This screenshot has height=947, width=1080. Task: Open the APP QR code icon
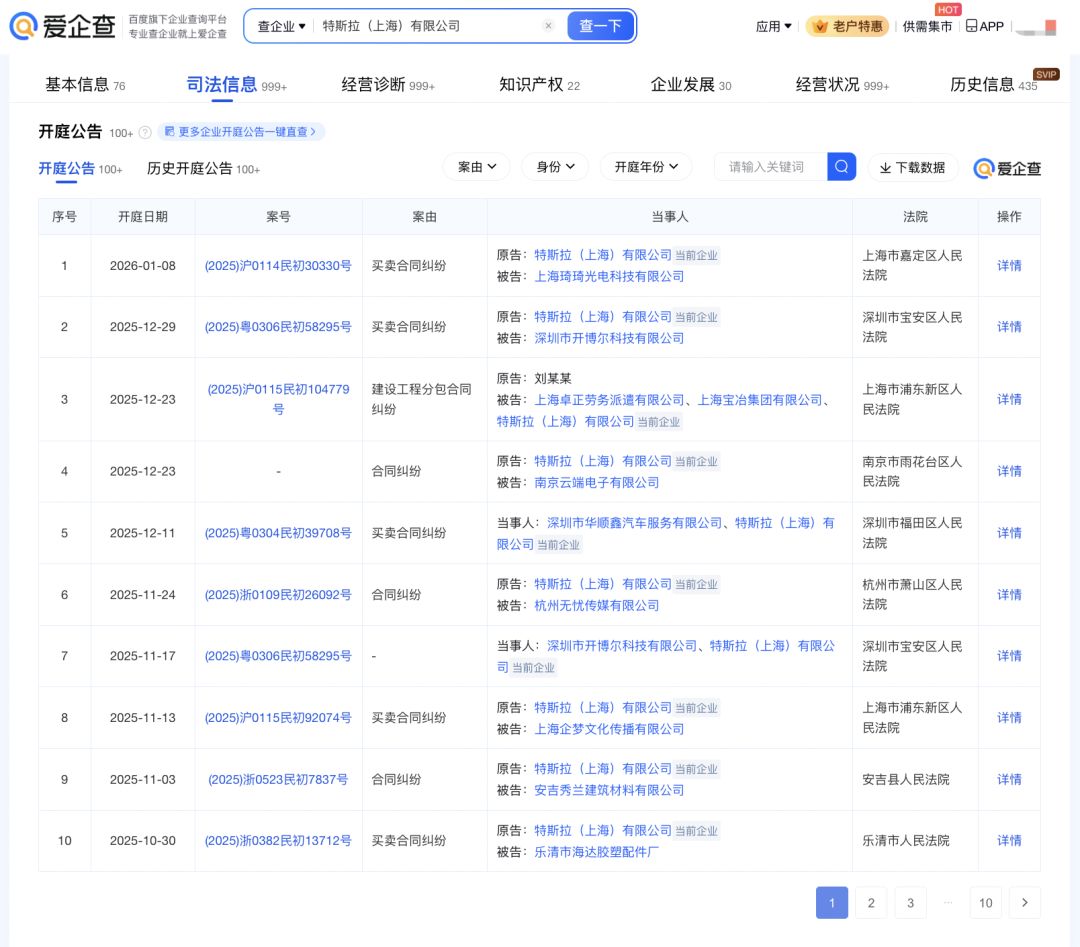(971, 26)
